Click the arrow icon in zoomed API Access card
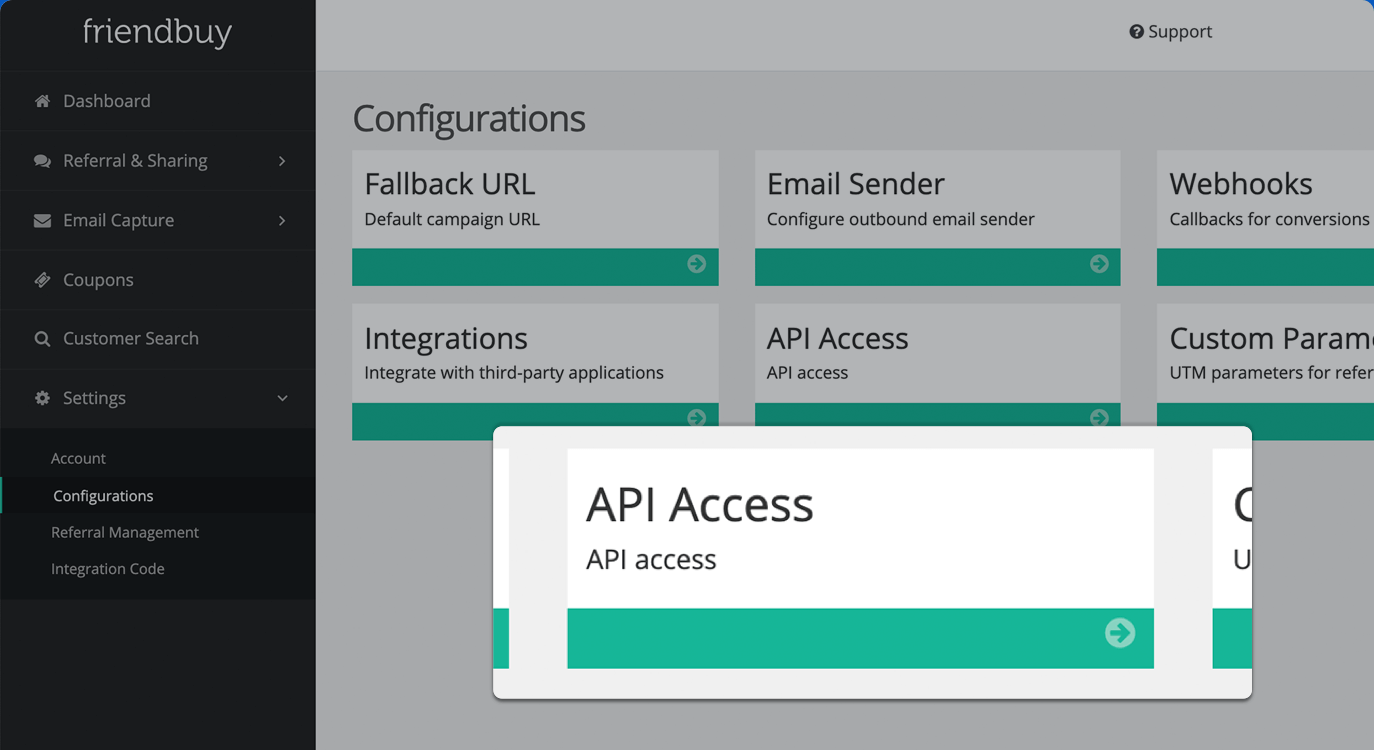1374x750 pixels. click(x=1120, y=632)
